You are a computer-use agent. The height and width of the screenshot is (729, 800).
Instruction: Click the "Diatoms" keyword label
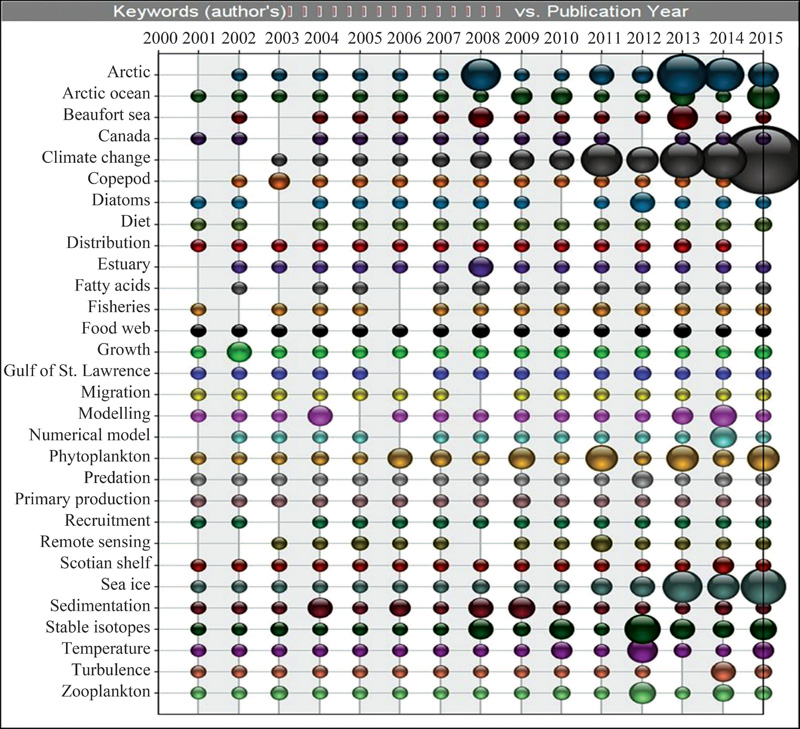click(x=121, y=200)
